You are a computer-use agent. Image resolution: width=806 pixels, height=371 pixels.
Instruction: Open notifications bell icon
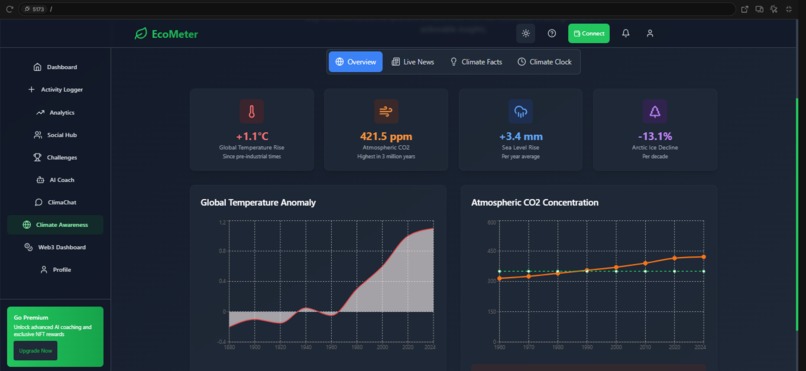(x=626, y=33)
